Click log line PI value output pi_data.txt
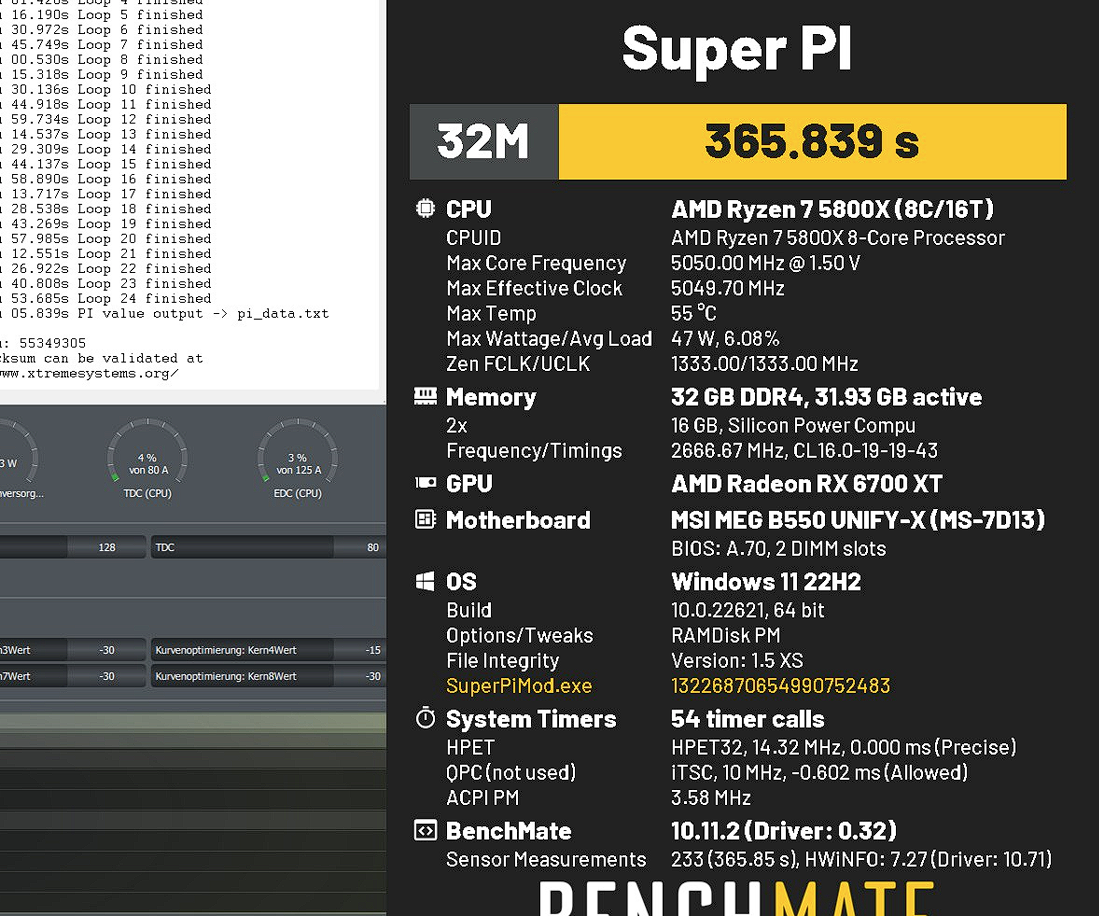 point(164,313)
